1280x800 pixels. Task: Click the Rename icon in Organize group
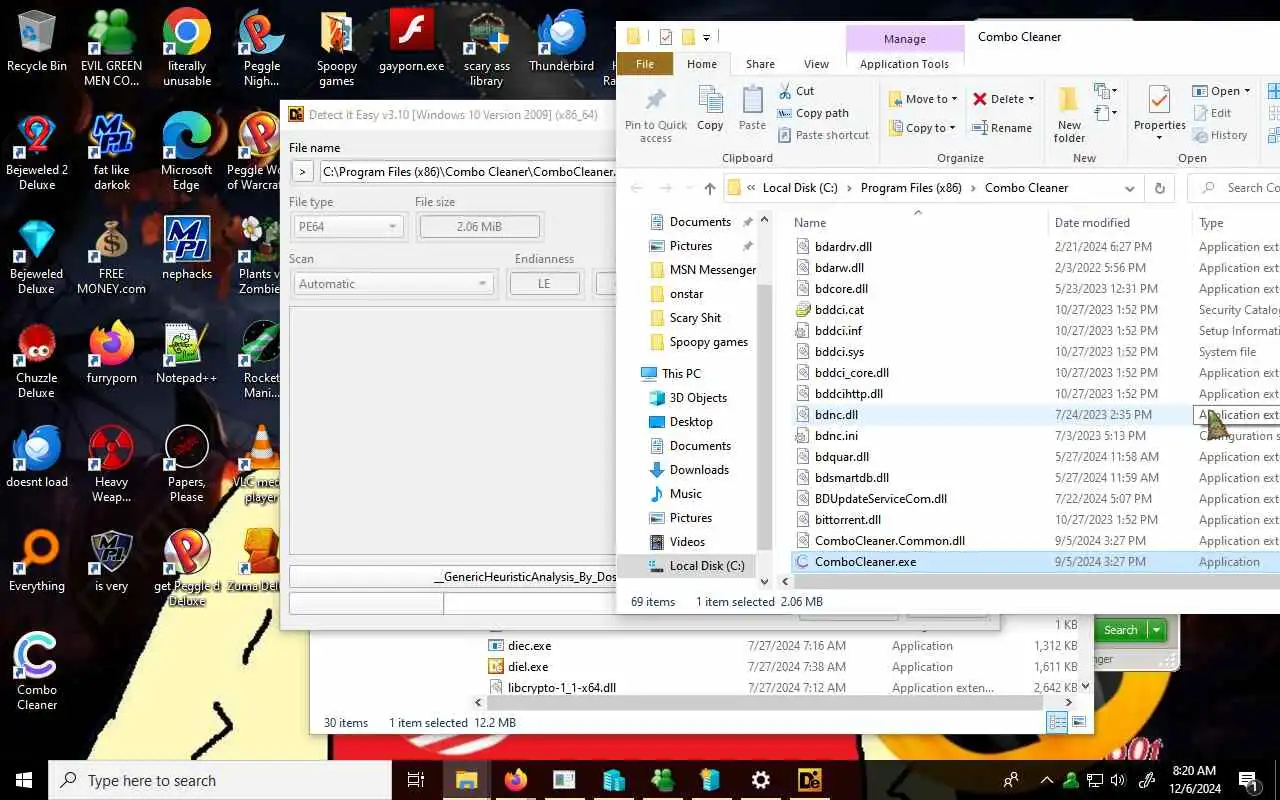click(x=1003, y=128)
